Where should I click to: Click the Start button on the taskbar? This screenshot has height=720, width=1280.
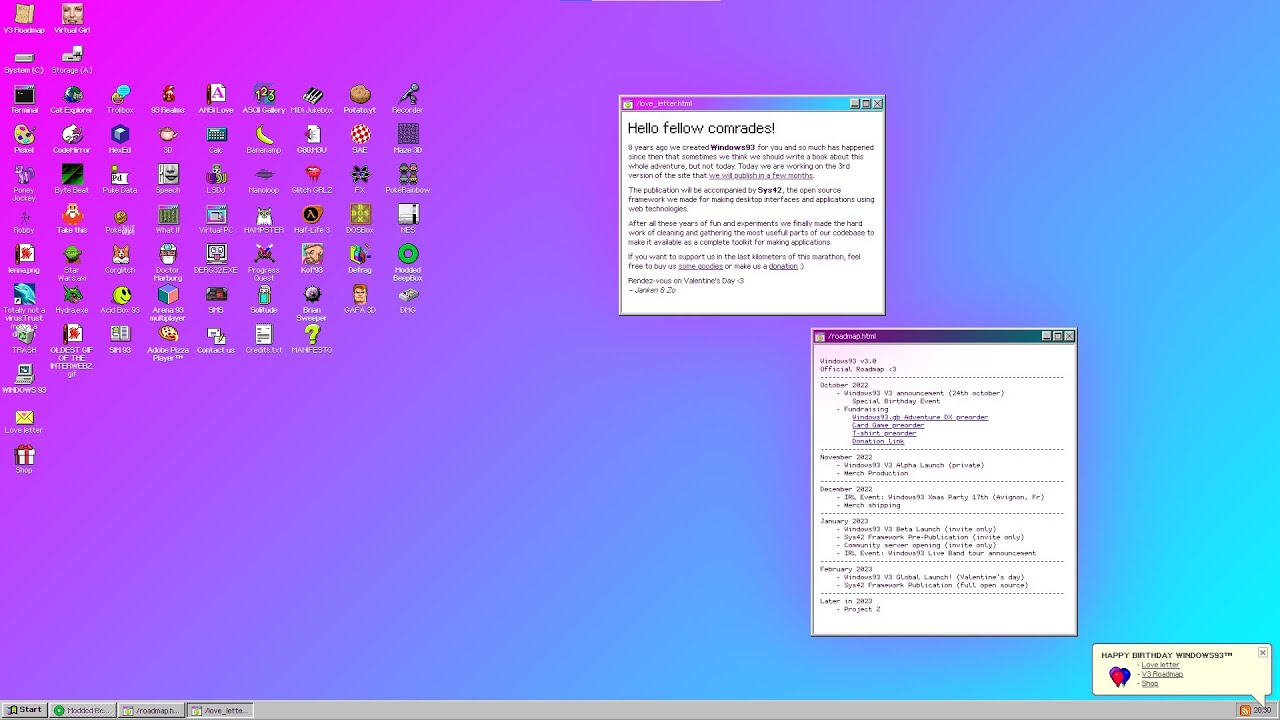24,710
